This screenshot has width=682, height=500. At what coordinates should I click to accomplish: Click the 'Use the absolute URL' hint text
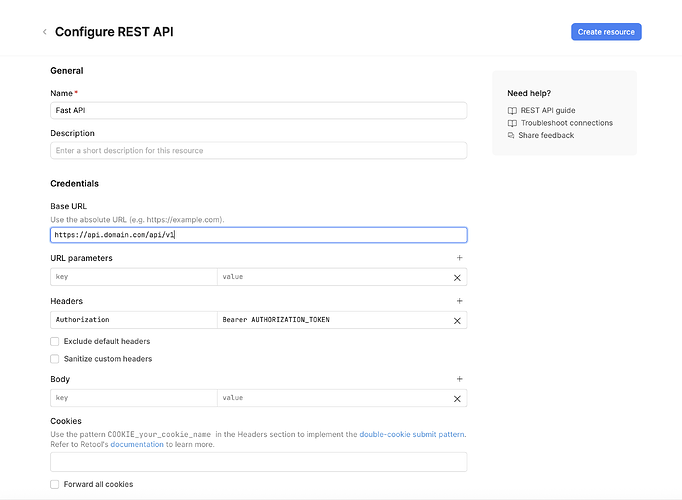point(137,220)
